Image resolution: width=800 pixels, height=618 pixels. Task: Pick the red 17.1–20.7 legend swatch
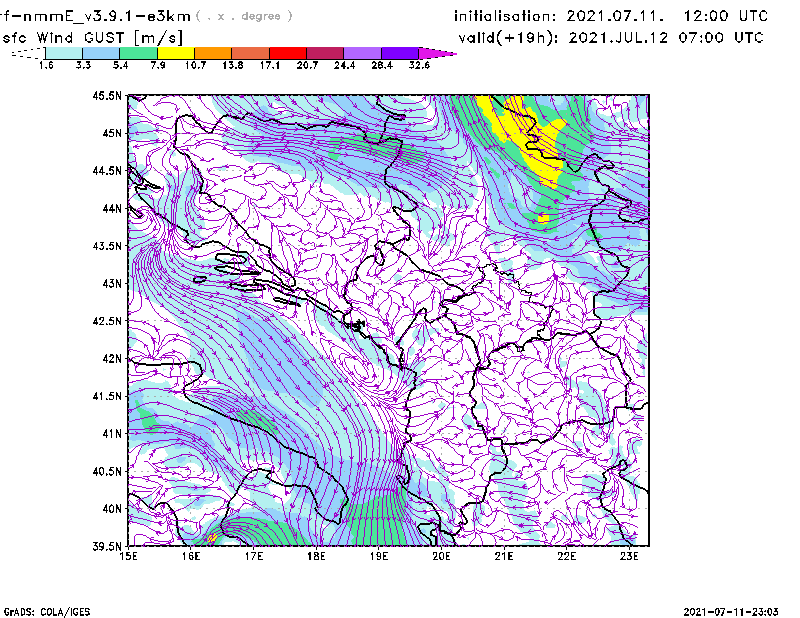(288, 53)
